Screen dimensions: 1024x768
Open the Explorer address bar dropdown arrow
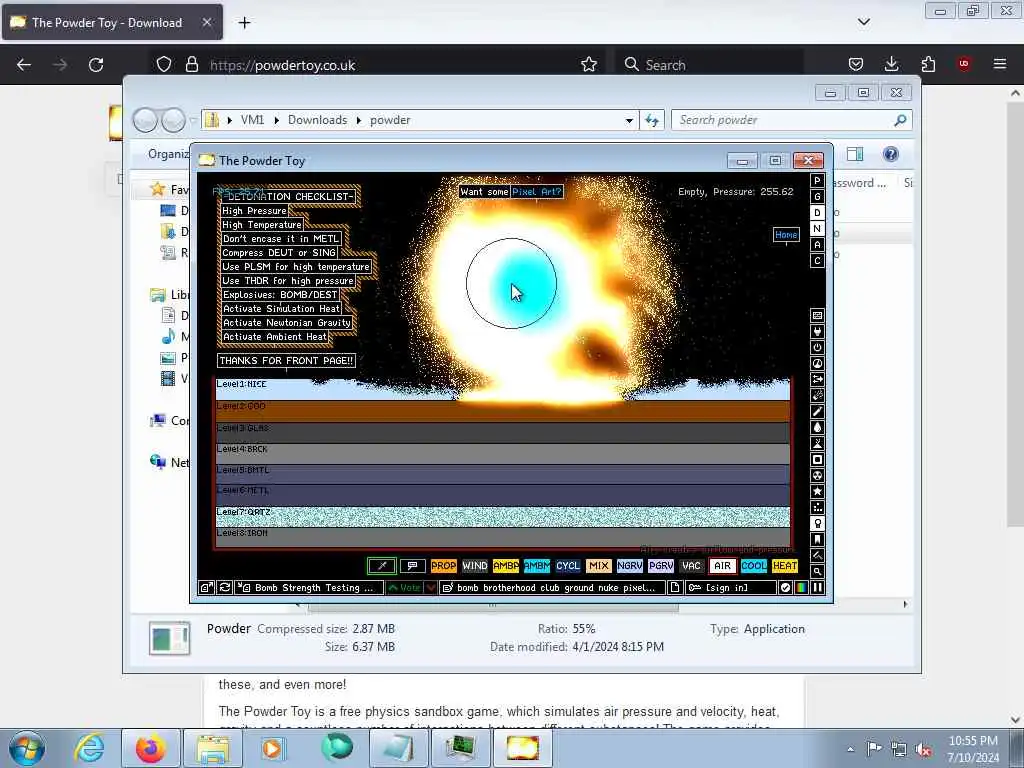[x=629, y=120]
